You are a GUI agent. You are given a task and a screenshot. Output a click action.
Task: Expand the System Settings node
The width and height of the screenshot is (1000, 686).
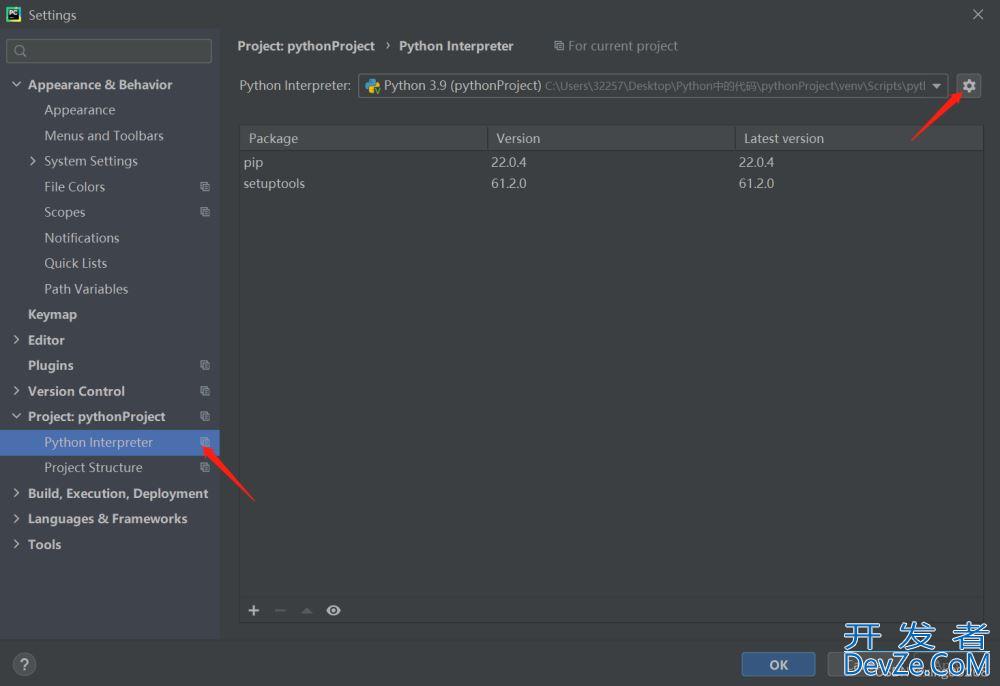click(x=33, y=161)
